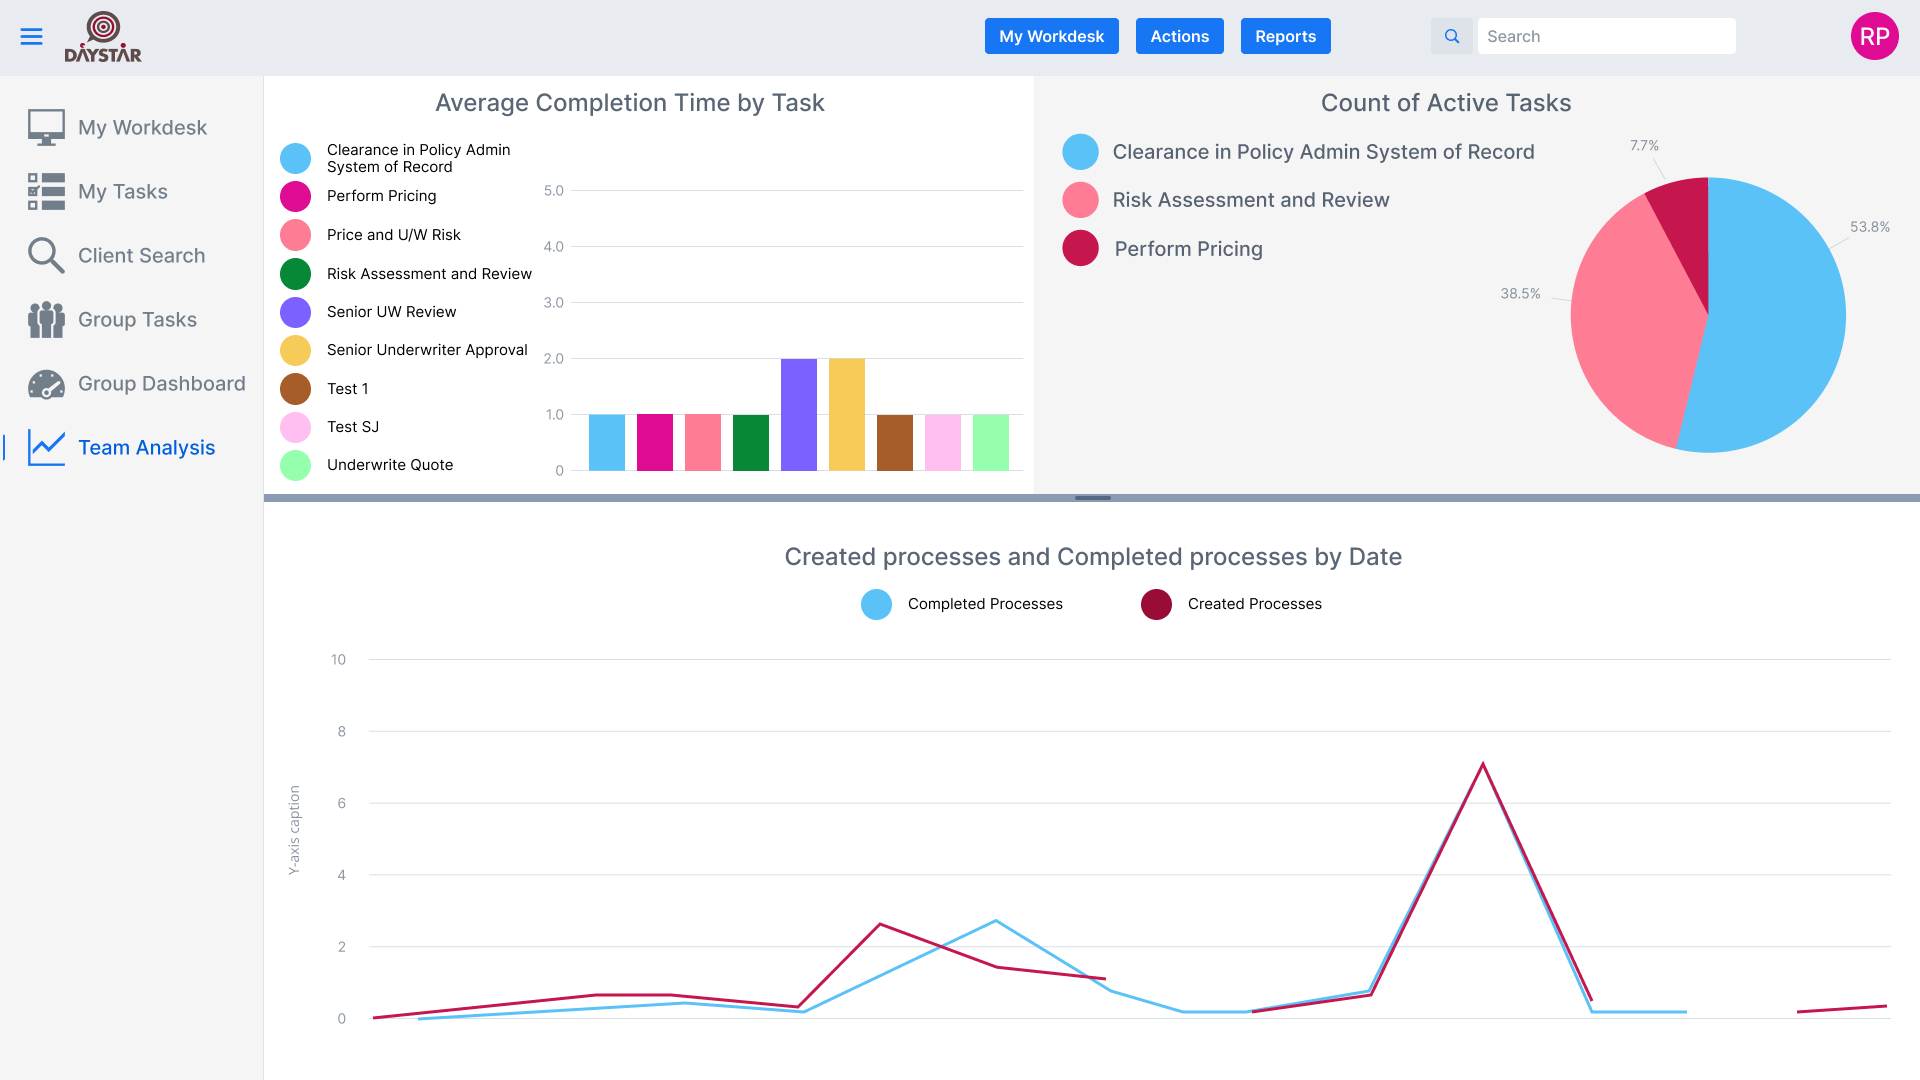This screenshot has width=1920, height=1080.
Task: Toggle pie legend Clearance in Policy Admin swatch
Action: [1080, 152]
